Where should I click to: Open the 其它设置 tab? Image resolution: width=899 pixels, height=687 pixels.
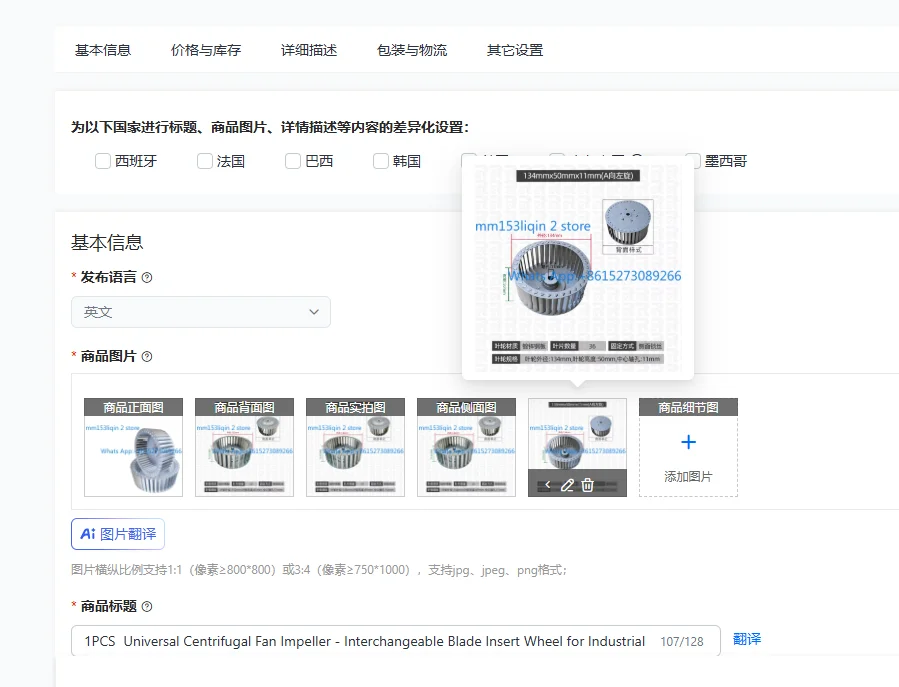point(515,50)
